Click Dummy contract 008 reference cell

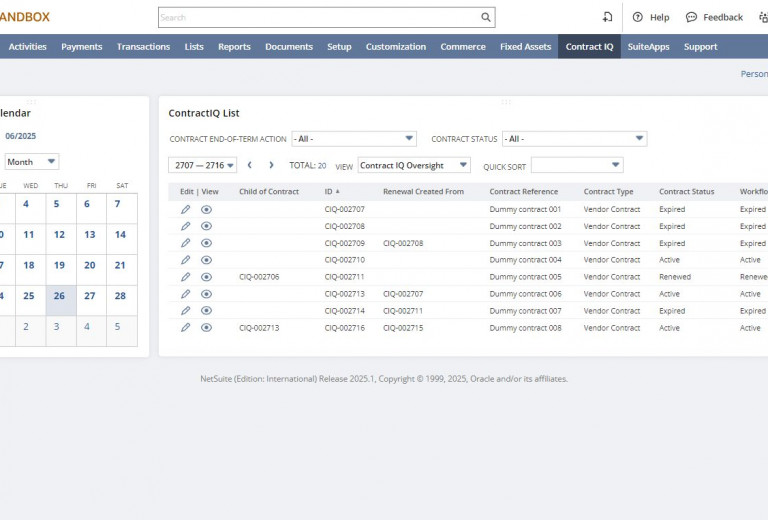pos(525,328)
